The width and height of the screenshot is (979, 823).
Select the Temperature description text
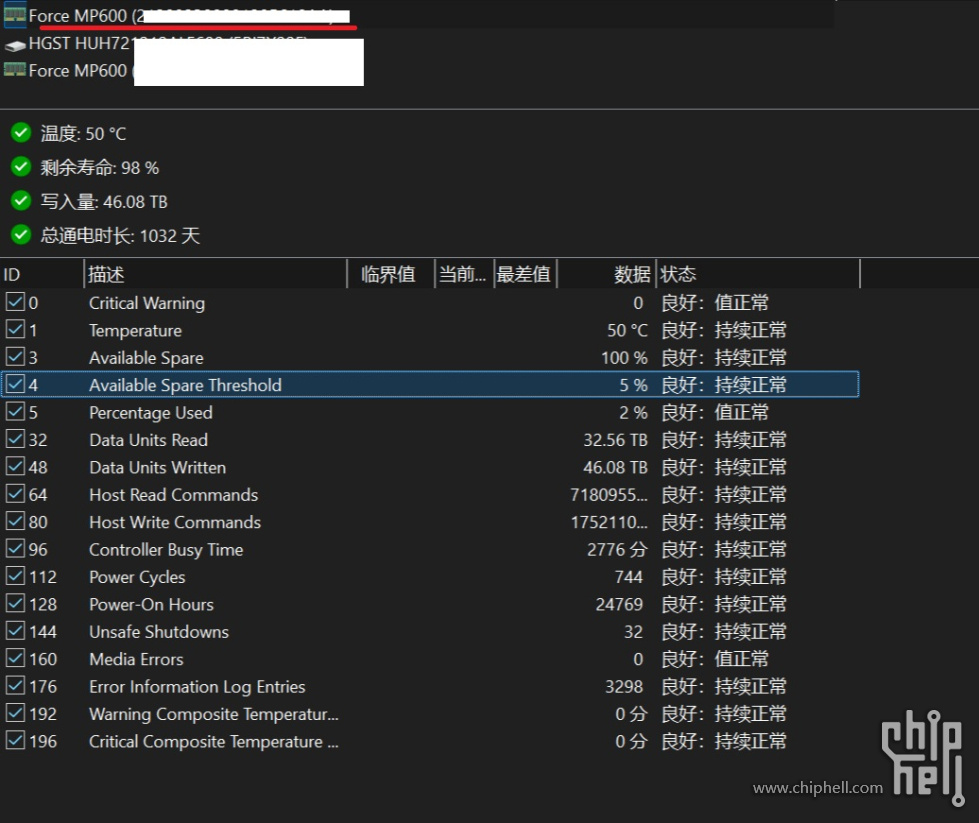click(135, 330)
